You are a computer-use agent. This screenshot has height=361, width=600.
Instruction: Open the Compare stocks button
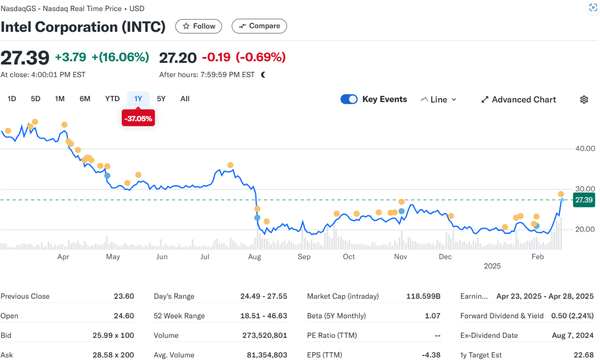[259, 26]
